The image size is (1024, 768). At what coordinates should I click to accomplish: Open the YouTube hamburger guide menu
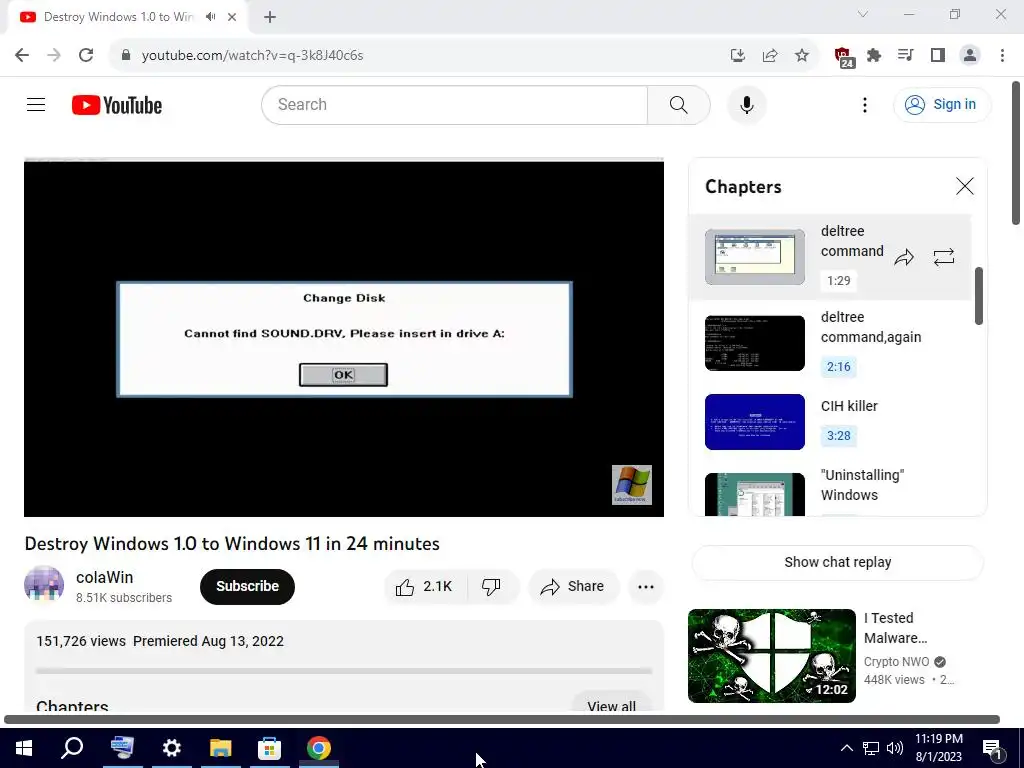[x=36, y=104]
